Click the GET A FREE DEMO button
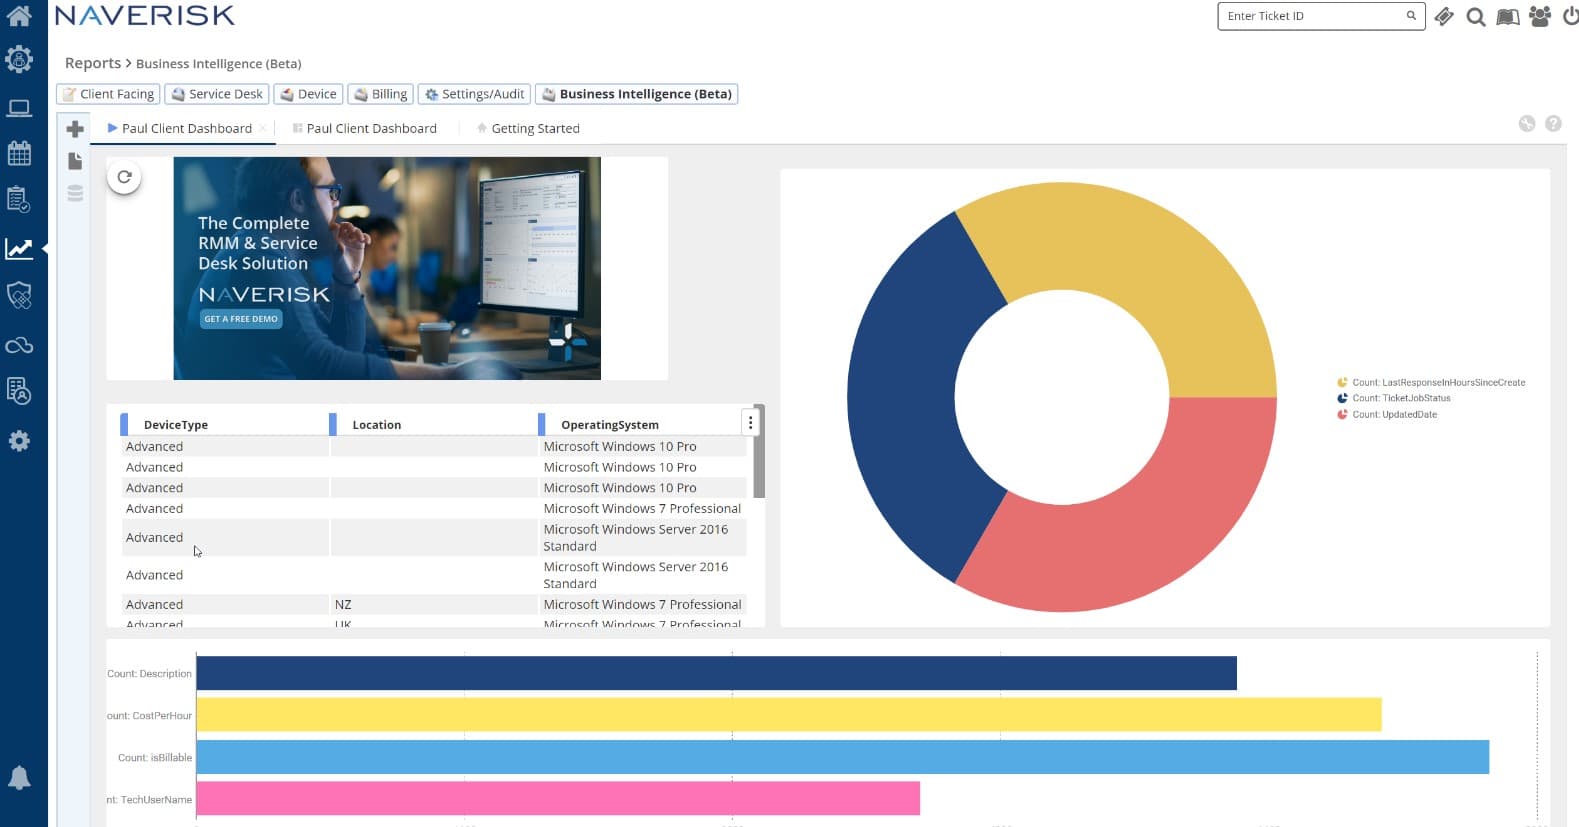Screen dimensions: 1579x827 point(241,319)
